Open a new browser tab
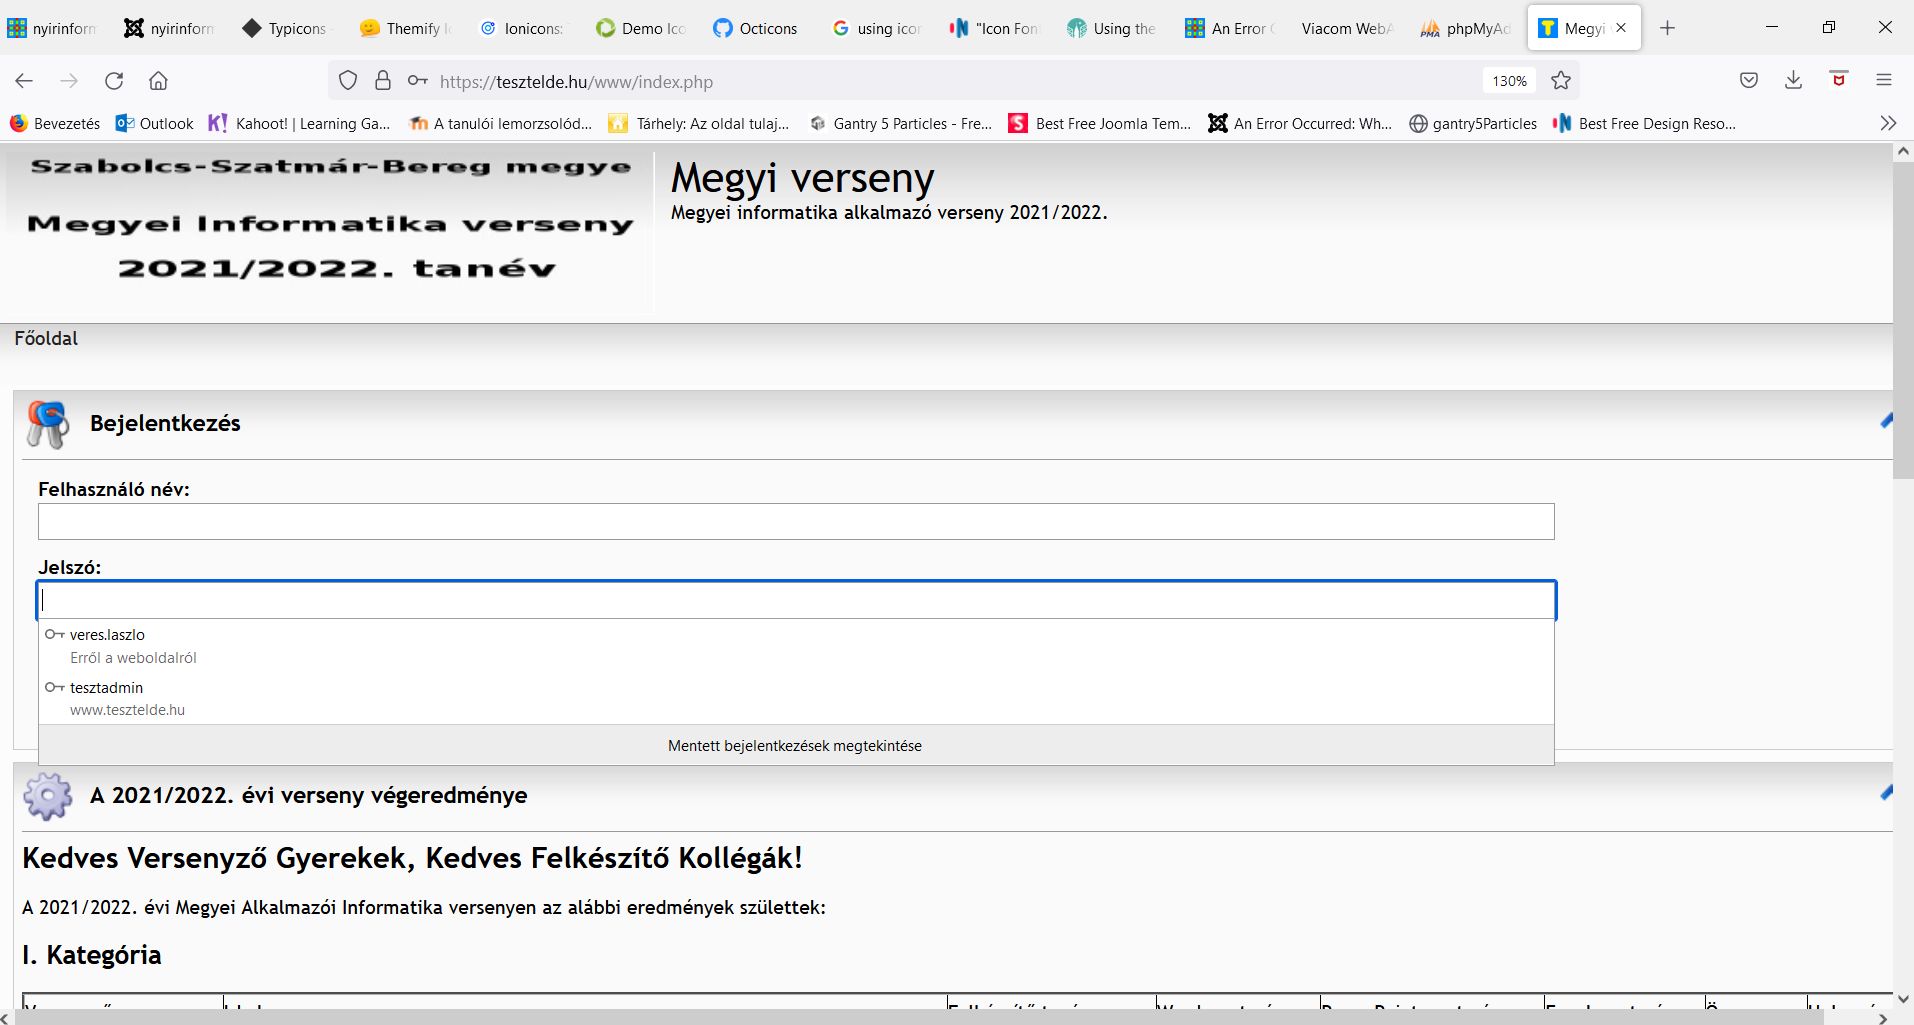 [1667, 28]
